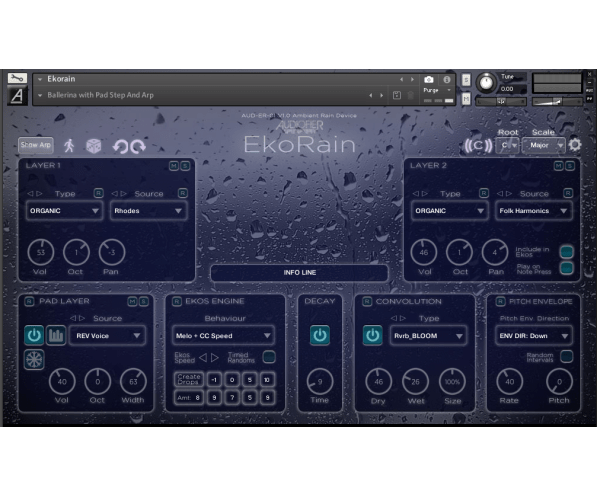This screenshot has width=597, height=497.
Task: Open Layer 2 Type ORGANIC dropdown
Action: 449,211
